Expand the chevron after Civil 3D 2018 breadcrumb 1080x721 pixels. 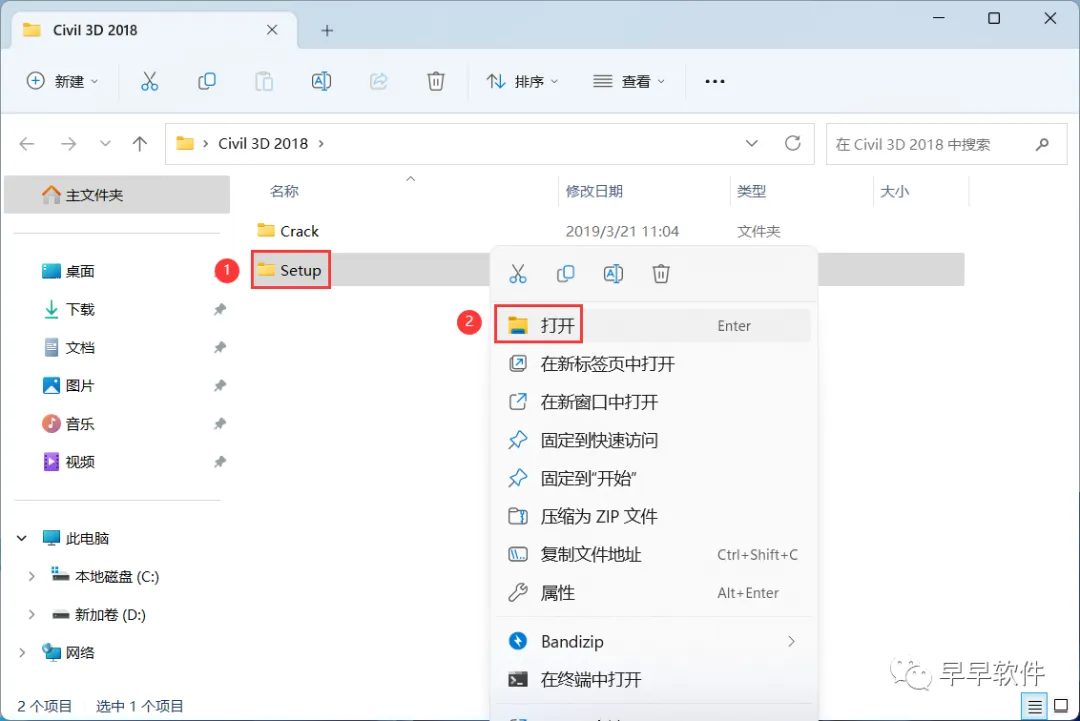pyautogui.click(x=321, y=144)
